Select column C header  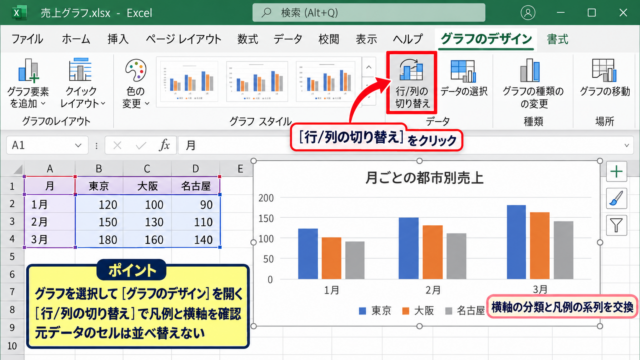147,169
